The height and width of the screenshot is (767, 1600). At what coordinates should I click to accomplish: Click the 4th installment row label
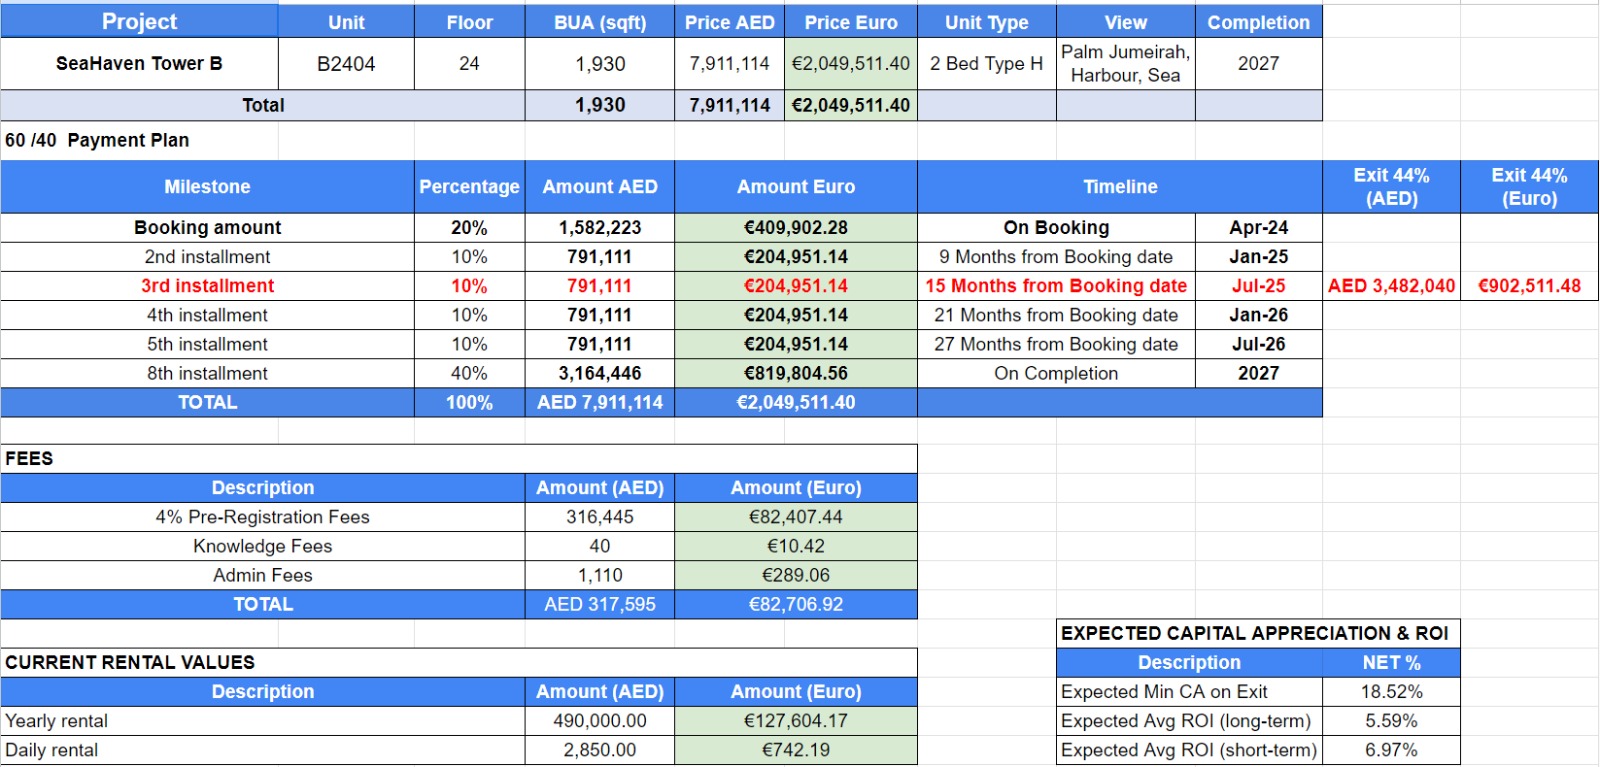click(207, 315)
